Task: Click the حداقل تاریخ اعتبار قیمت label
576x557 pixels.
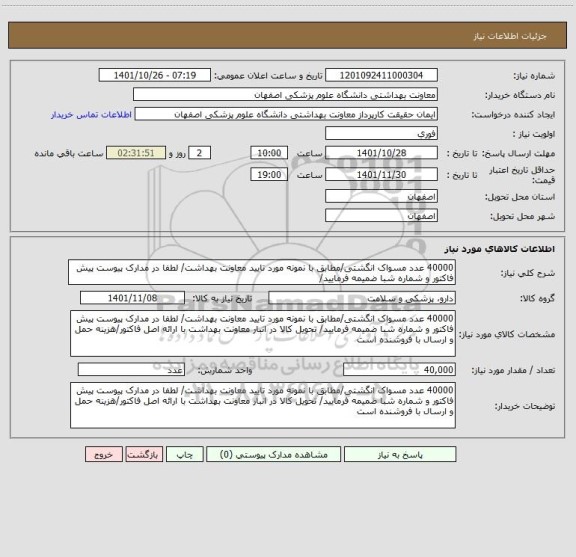Action: click(x=522, y=175)
